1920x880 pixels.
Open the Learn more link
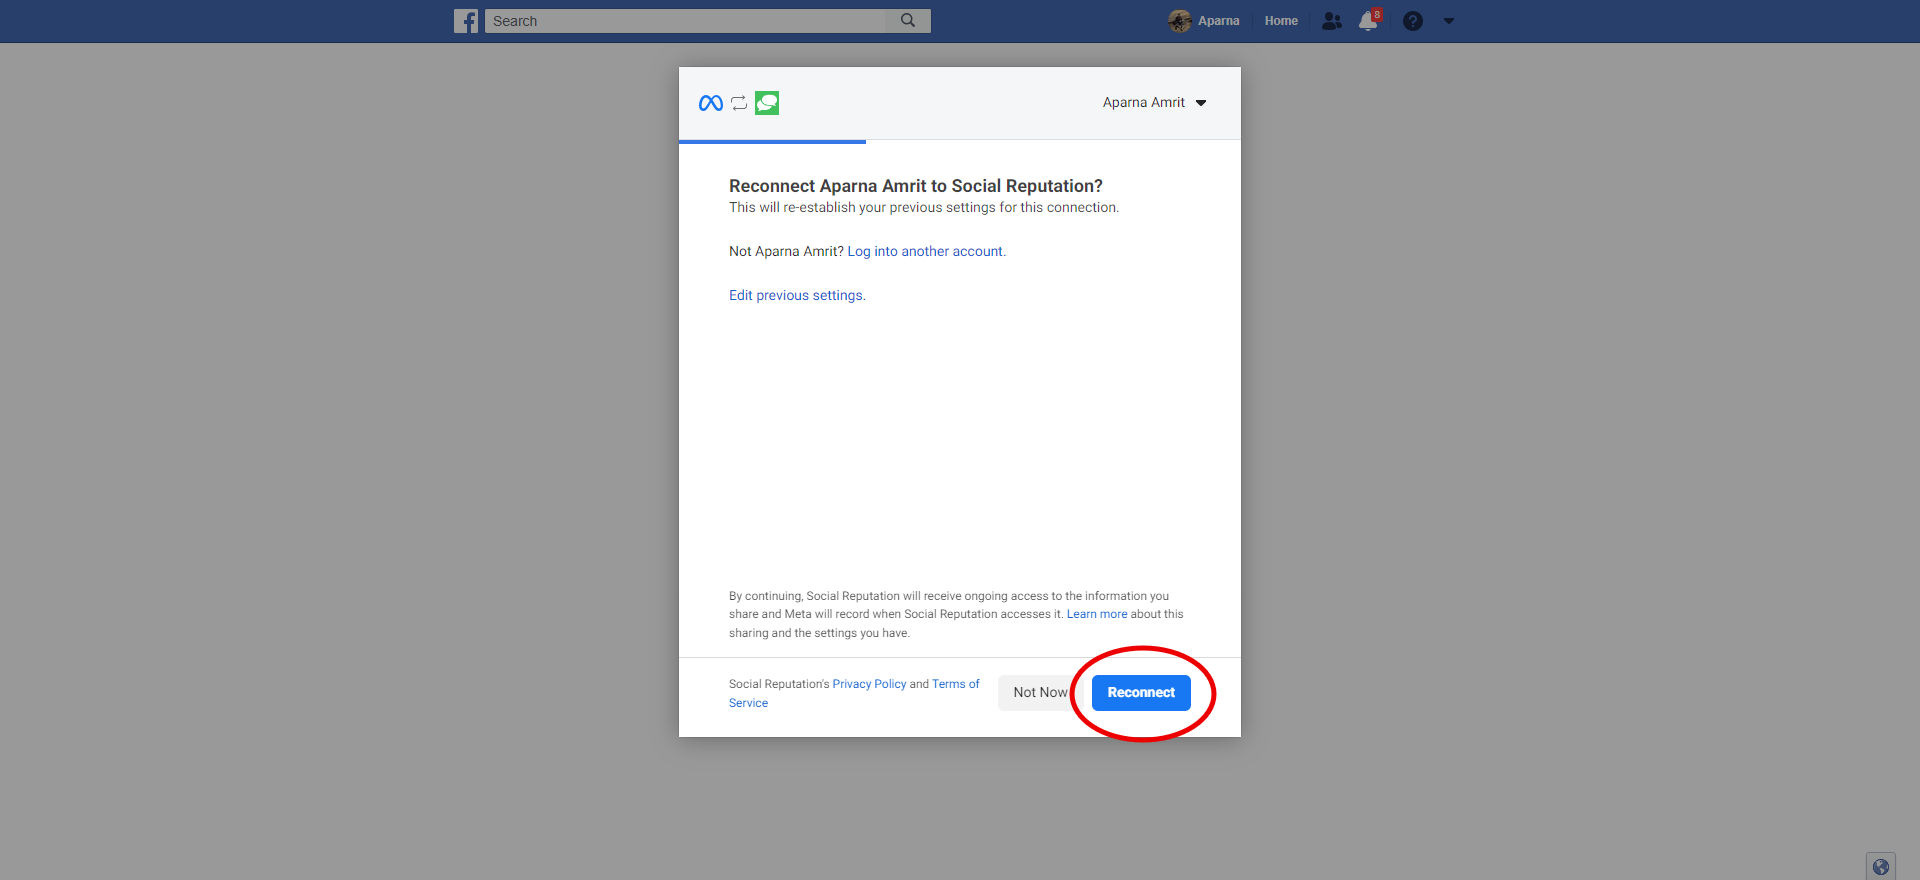[x=1096, y=614]
